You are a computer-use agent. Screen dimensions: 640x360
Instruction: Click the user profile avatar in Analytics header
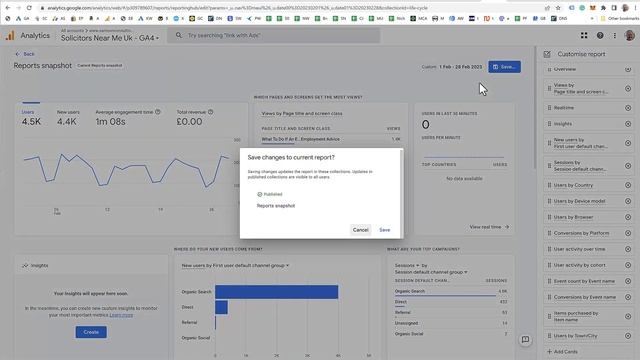click(629, 35)
